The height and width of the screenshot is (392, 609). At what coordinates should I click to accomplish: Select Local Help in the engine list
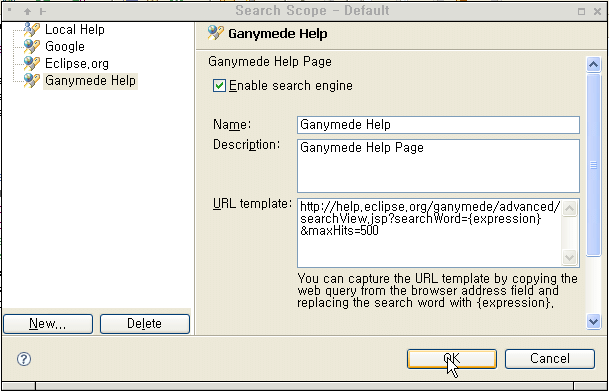point(75,30)
